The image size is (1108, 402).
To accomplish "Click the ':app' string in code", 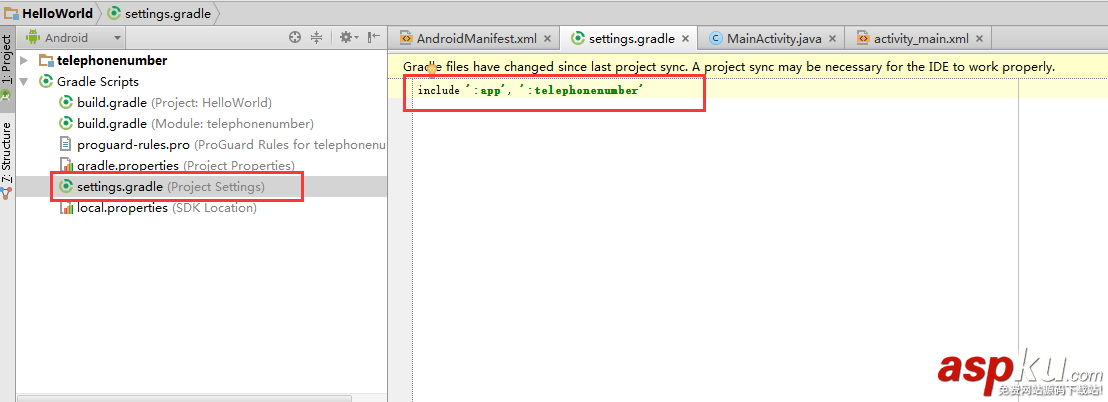I will coord(485,90).
